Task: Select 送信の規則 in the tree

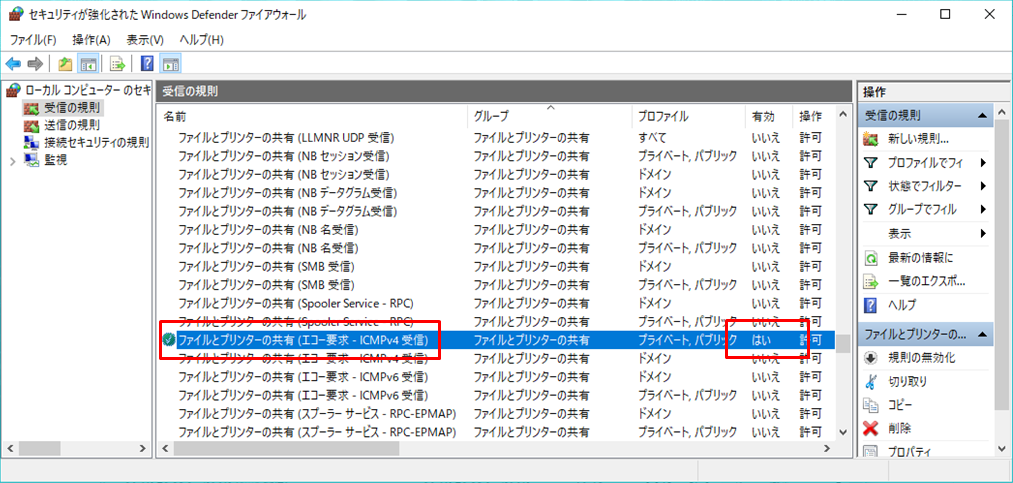Action: coord(71,125)
